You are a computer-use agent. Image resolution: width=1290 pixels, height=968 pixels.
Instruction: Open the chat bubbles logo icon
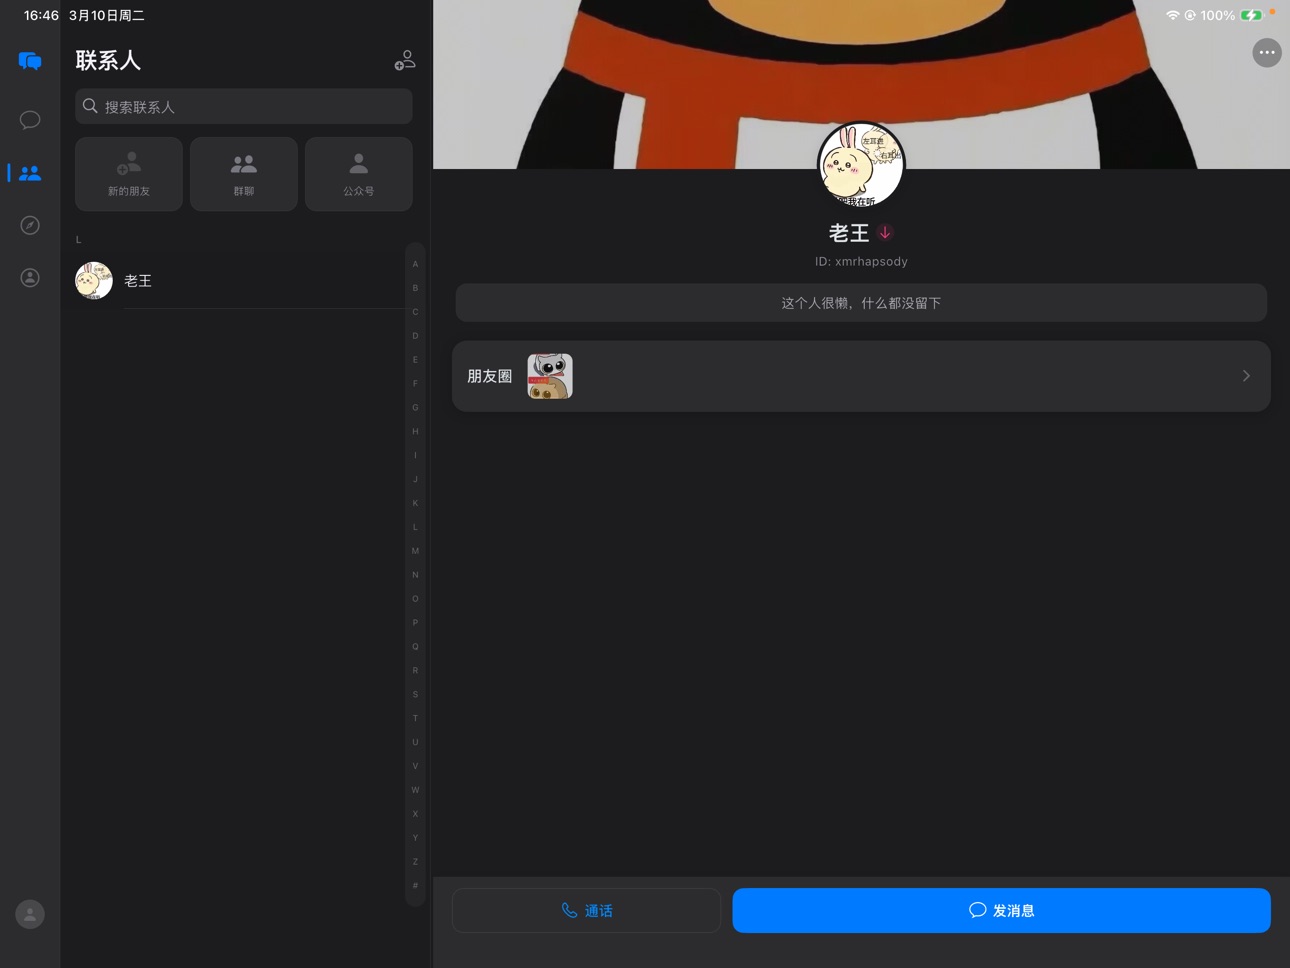pyautogui.click(x=30, y=61)
